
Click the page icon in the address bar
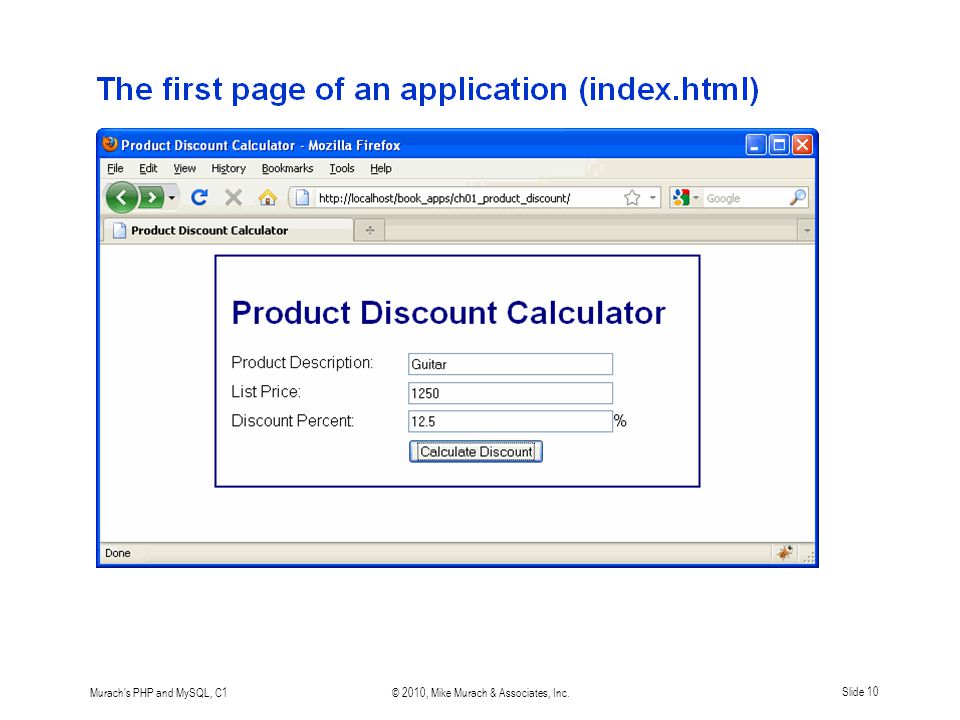302,198
